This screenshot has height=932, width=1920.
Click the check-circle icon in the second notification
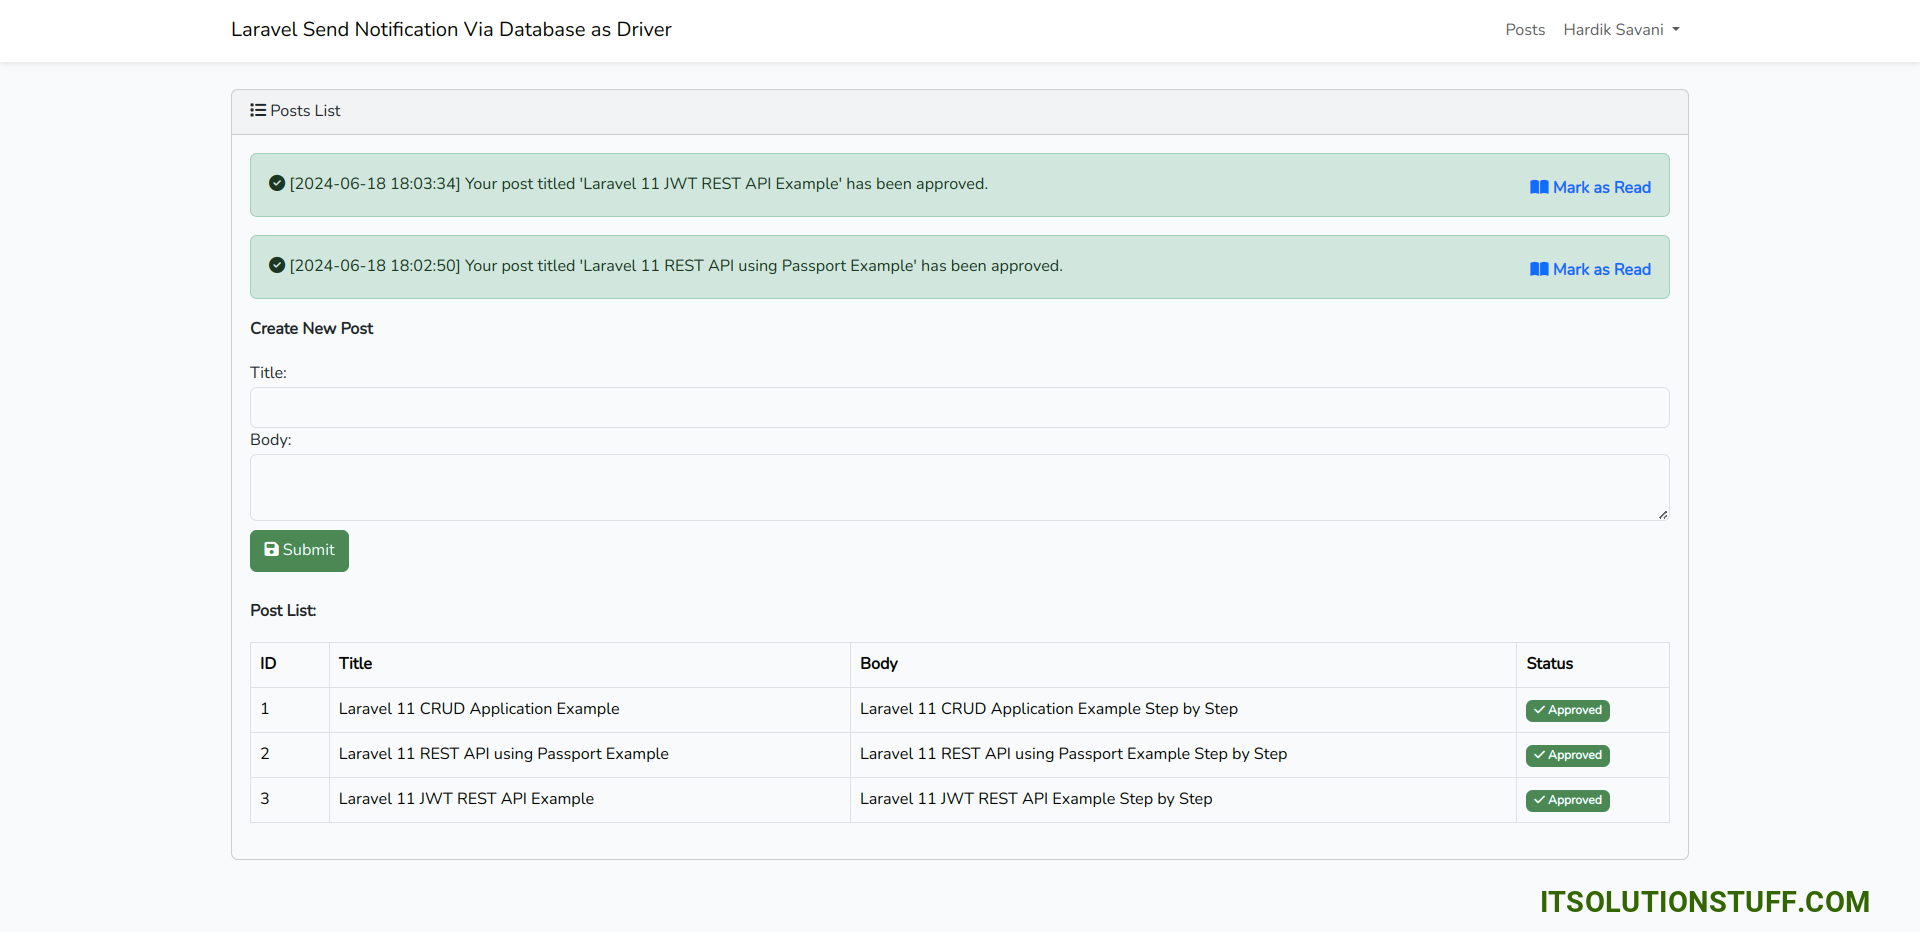point(276,265)
